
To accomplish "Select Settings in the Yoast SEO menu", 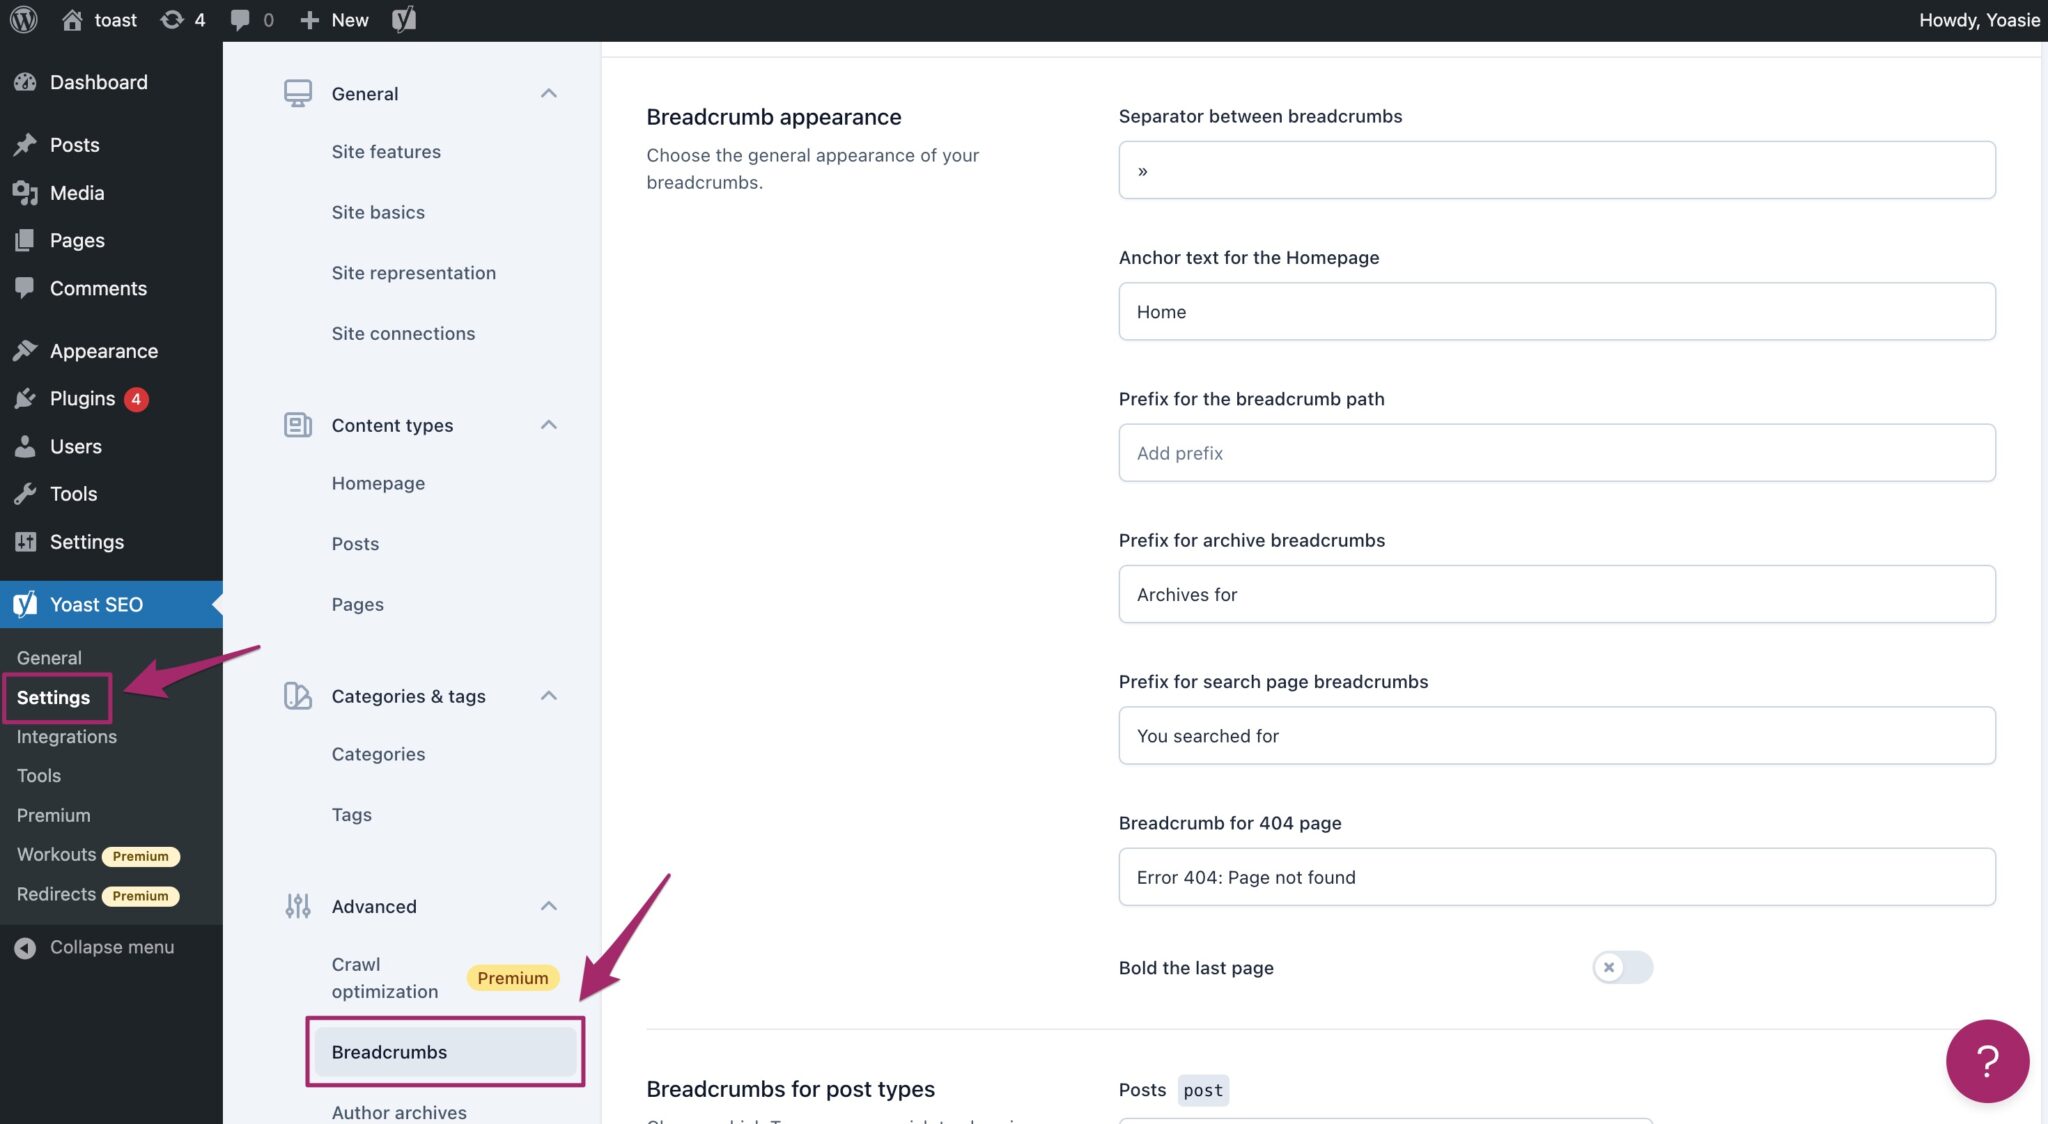I will (55, 697).
